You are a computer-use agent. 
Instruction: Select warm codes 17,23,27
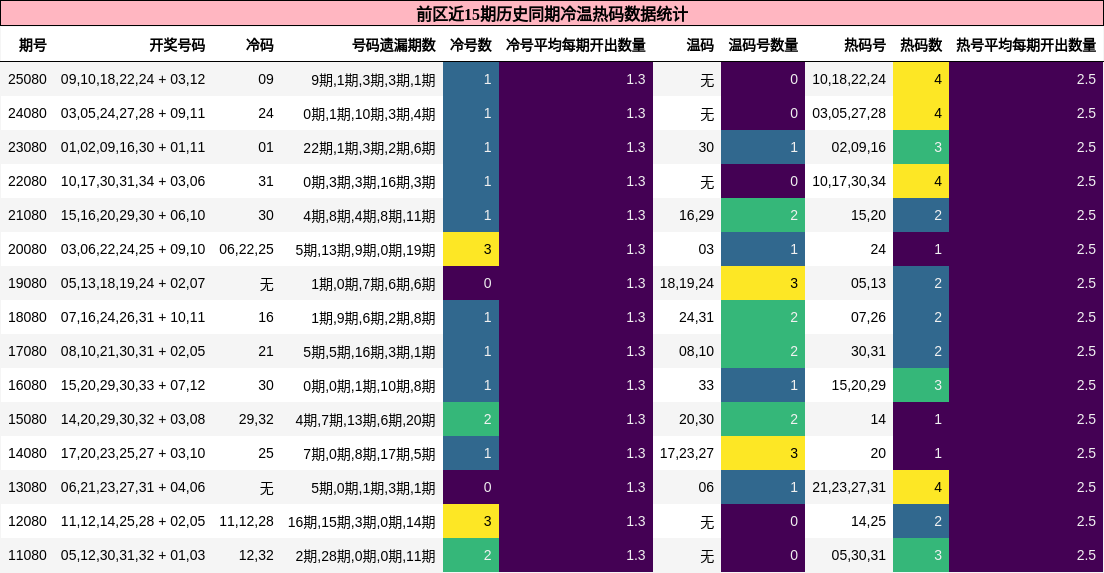click(x=686, y=453)
